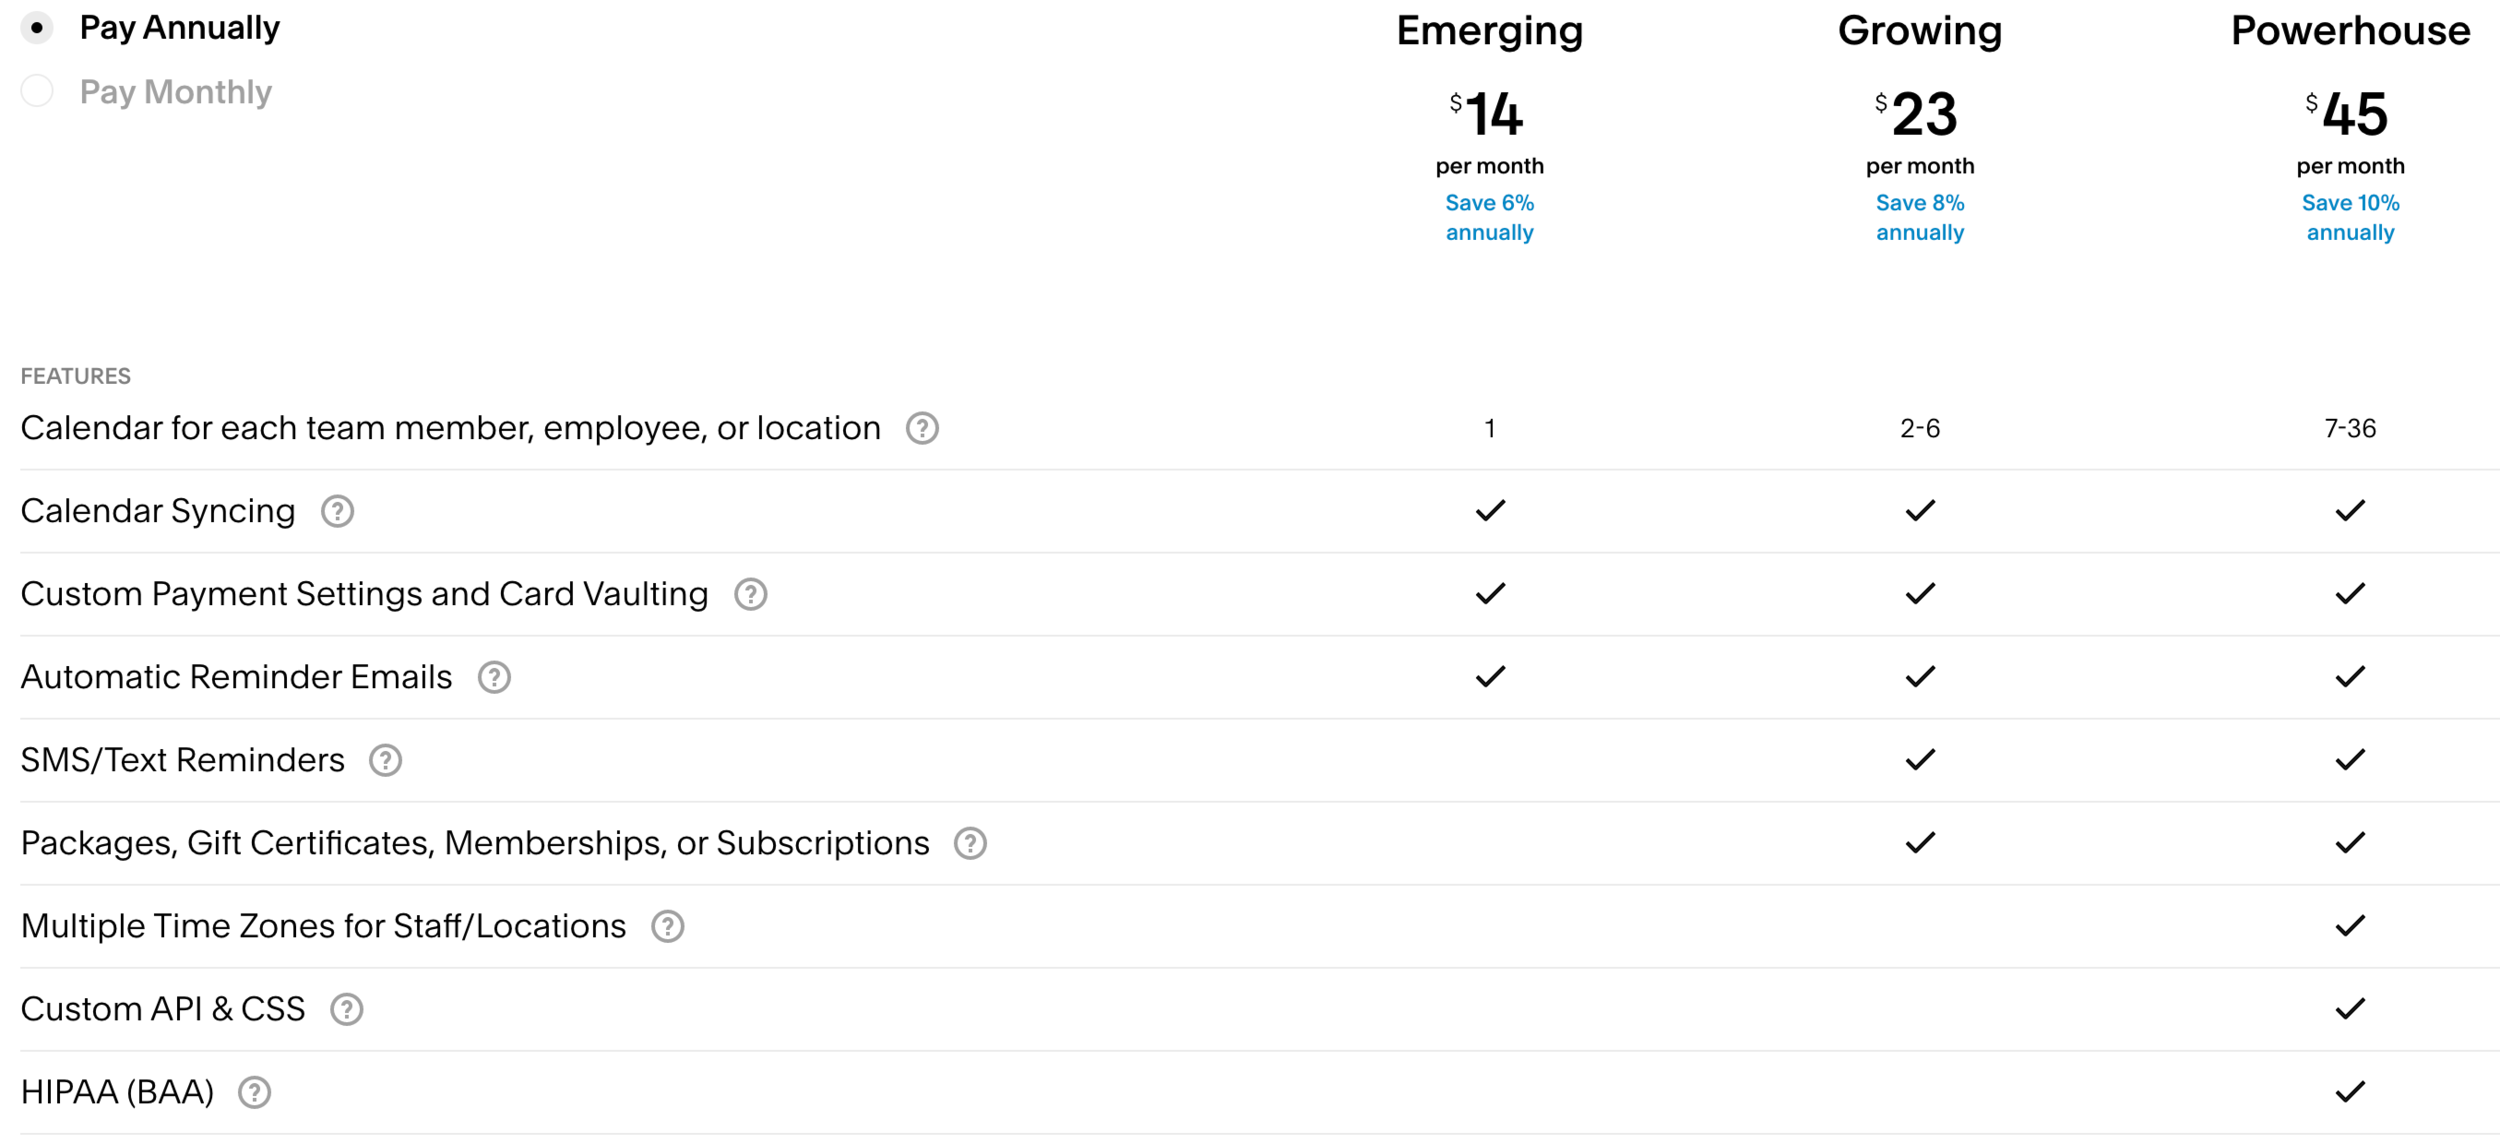Select the Pay Monthly radio button

(37, 92)
